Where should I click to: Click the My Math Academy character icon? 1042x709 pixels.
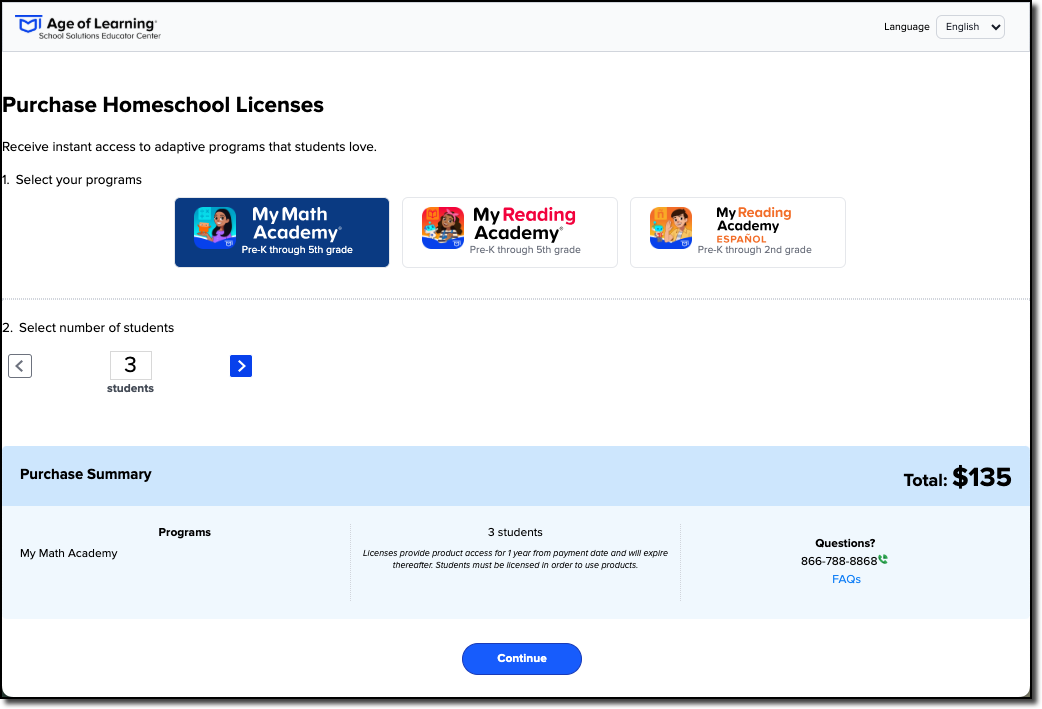coord(215,228)
